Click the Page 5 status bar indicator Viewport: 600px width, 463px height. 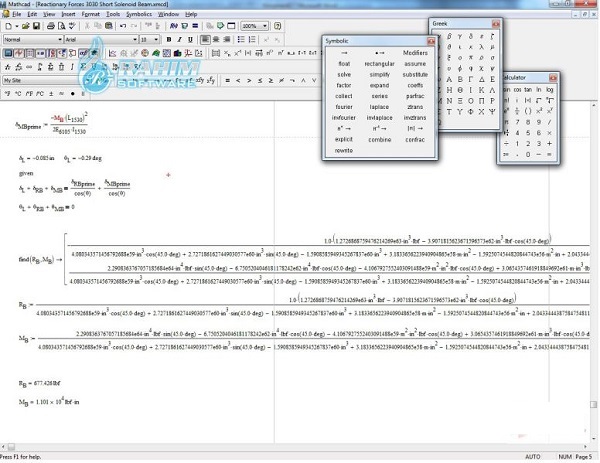(584, 457)
